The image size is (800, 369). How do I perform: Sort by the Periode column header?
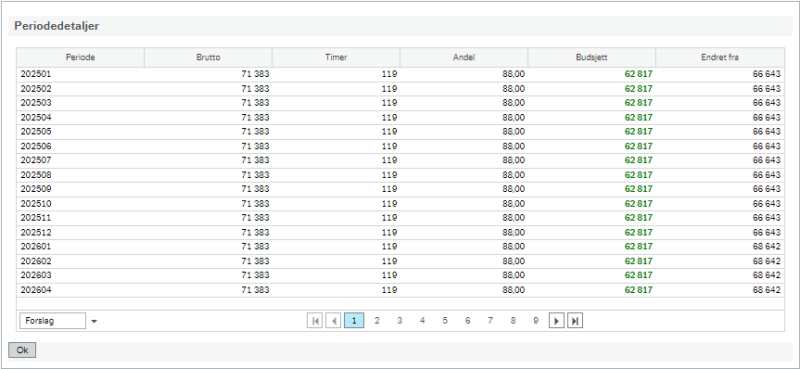click(x=81, y=58)
